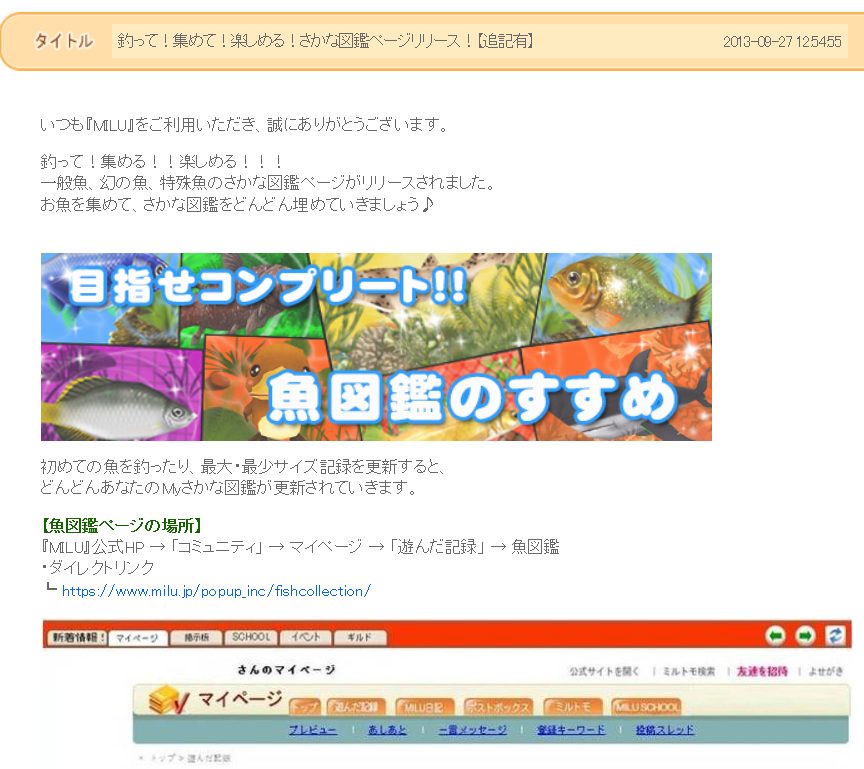The width and height of the screenshot is (864, 769).
Task: Click the MILU SCHOOL orange button
Action: tap(647, 707)
